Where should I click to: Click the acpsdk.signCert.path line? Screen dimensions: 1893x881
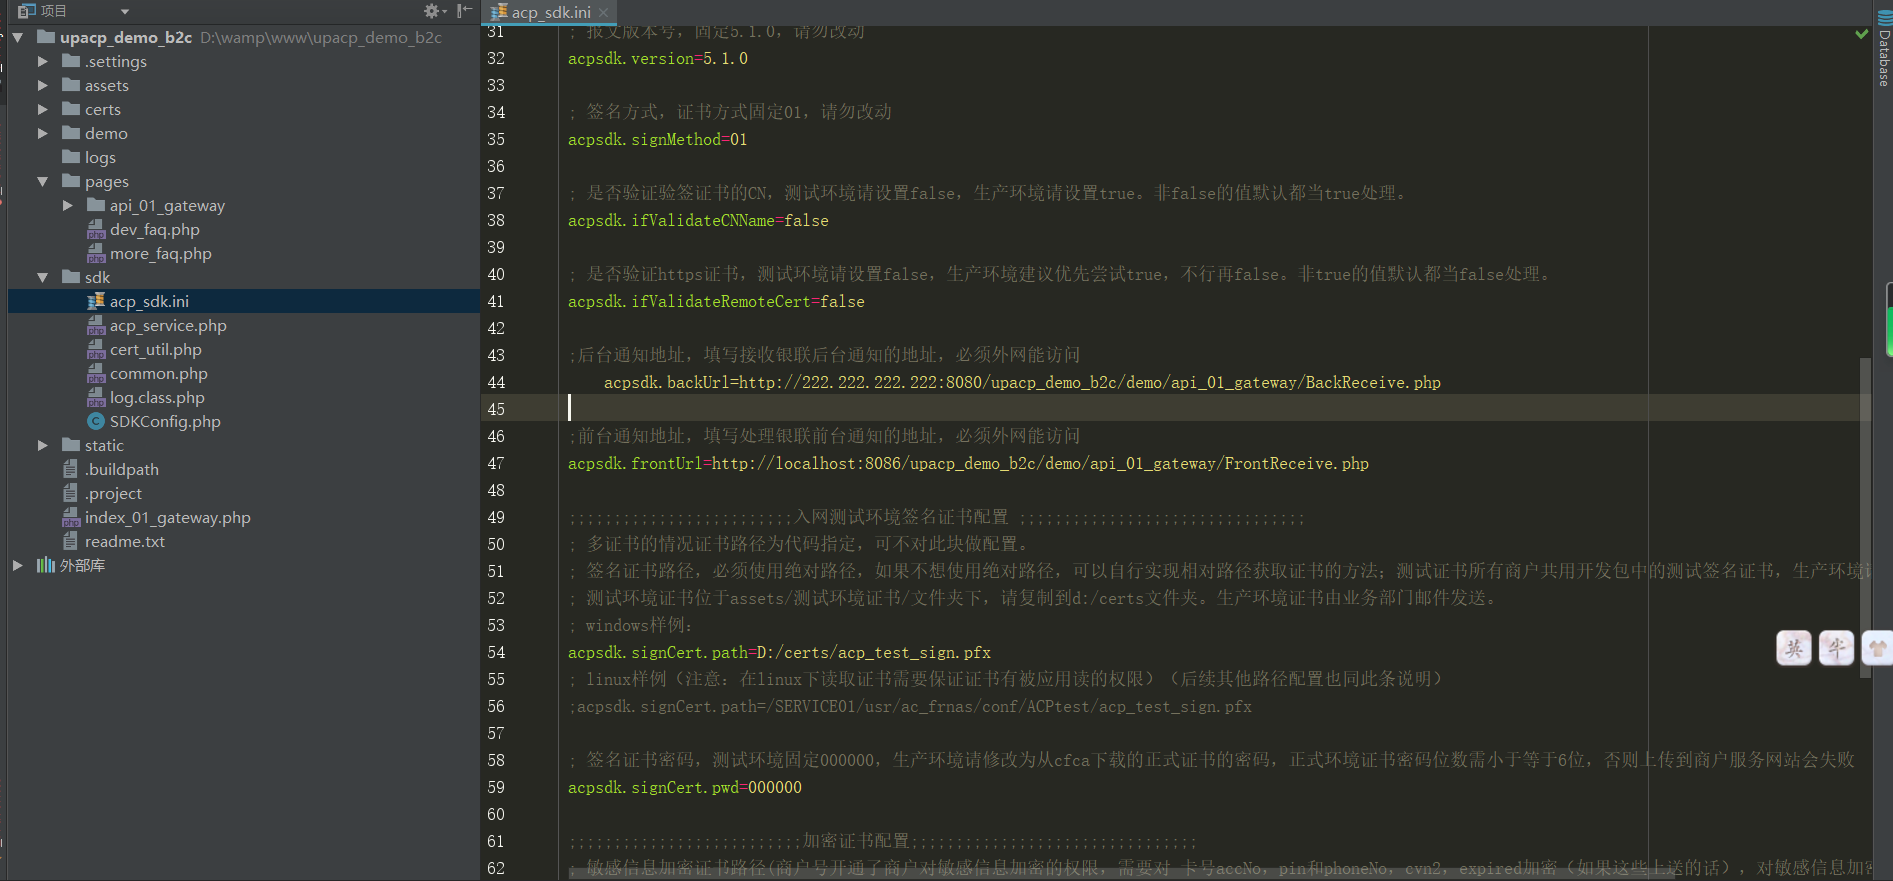779,653
